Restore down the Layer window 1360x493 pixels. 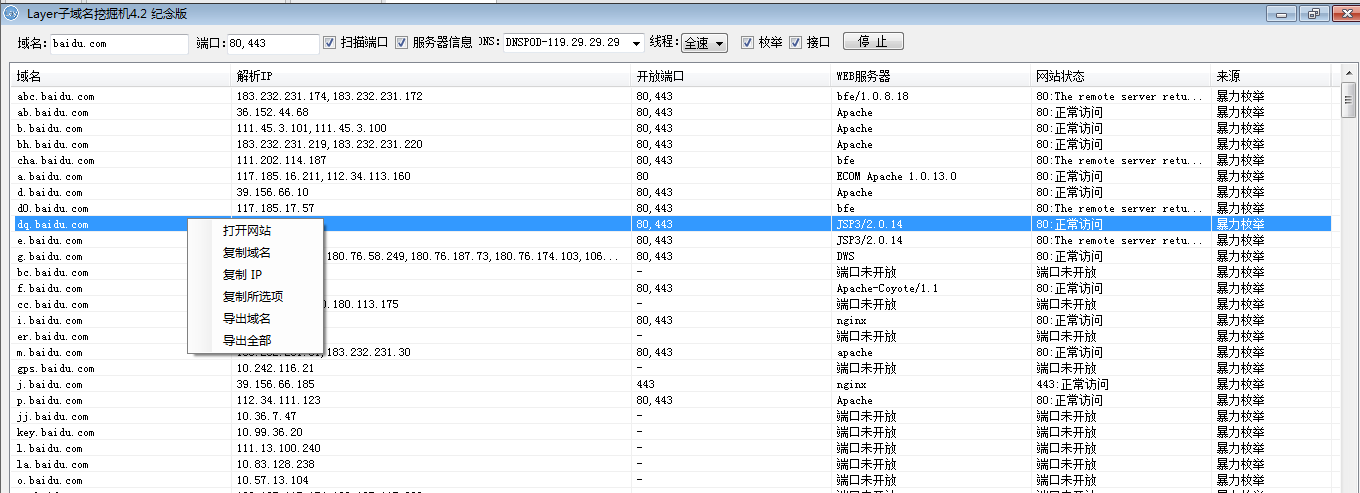(1314, 13)
